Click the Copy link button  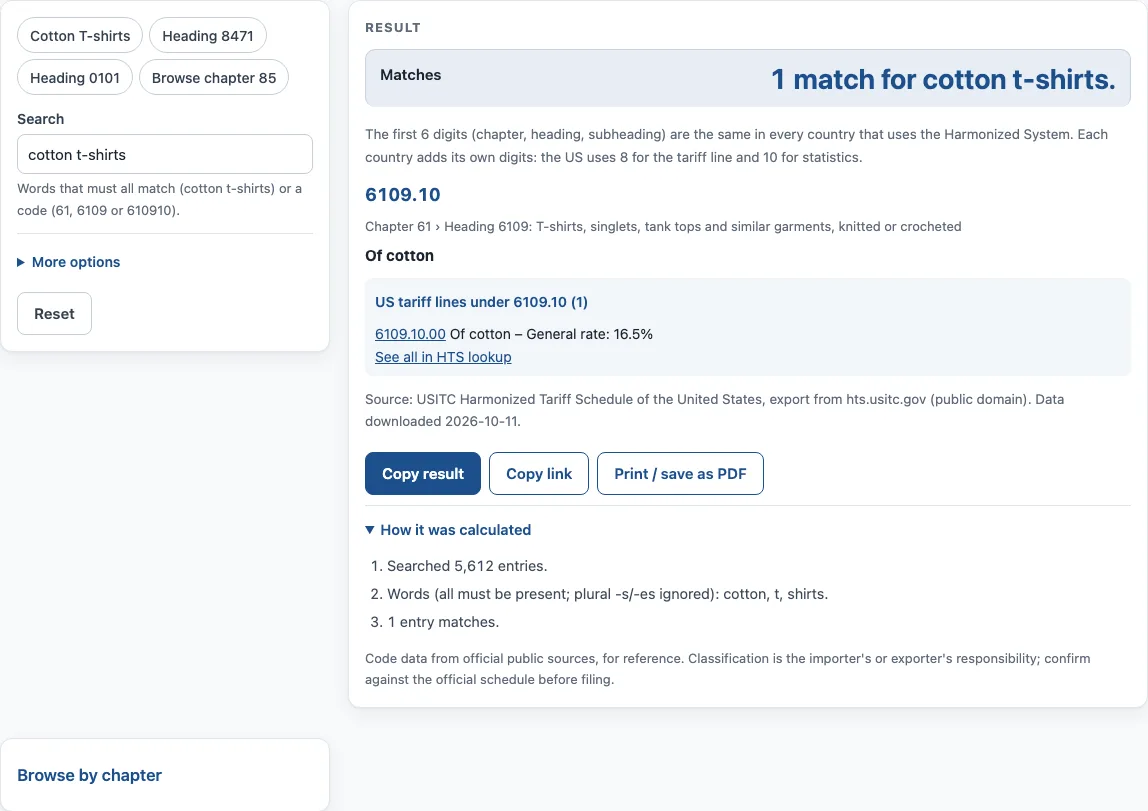pyautogui.click(x=539, y=474)
